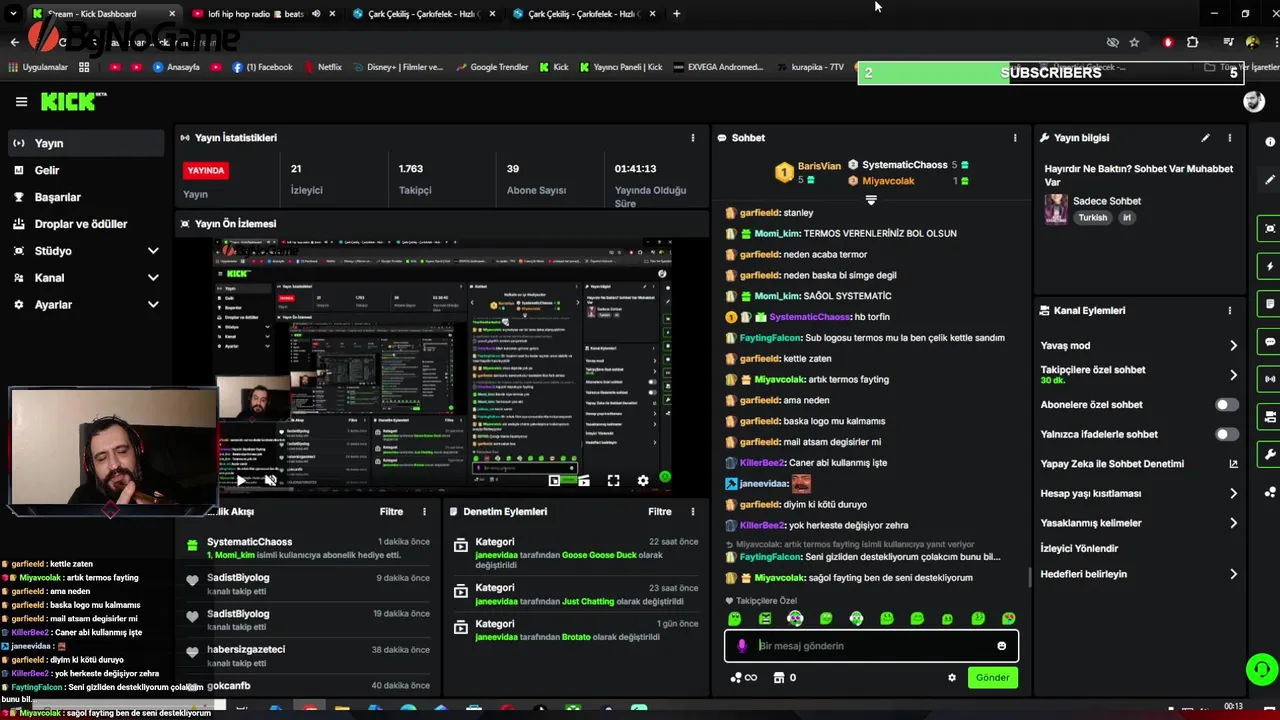
Task: Click the speech bubble icon in right sidebar
Action: 1270,342
